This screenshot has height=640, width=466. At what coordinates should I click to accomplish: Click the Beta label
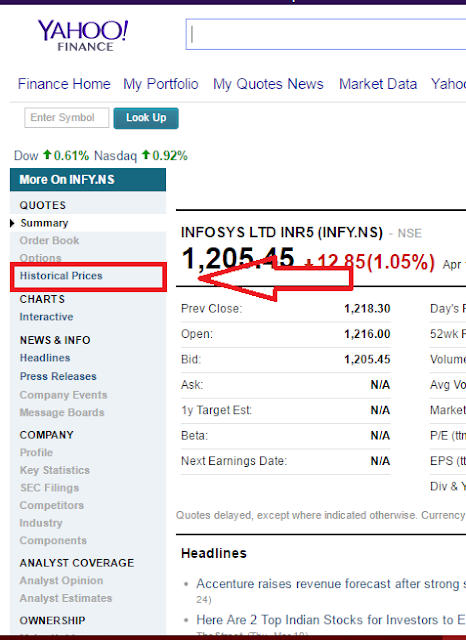coord(194,436)
